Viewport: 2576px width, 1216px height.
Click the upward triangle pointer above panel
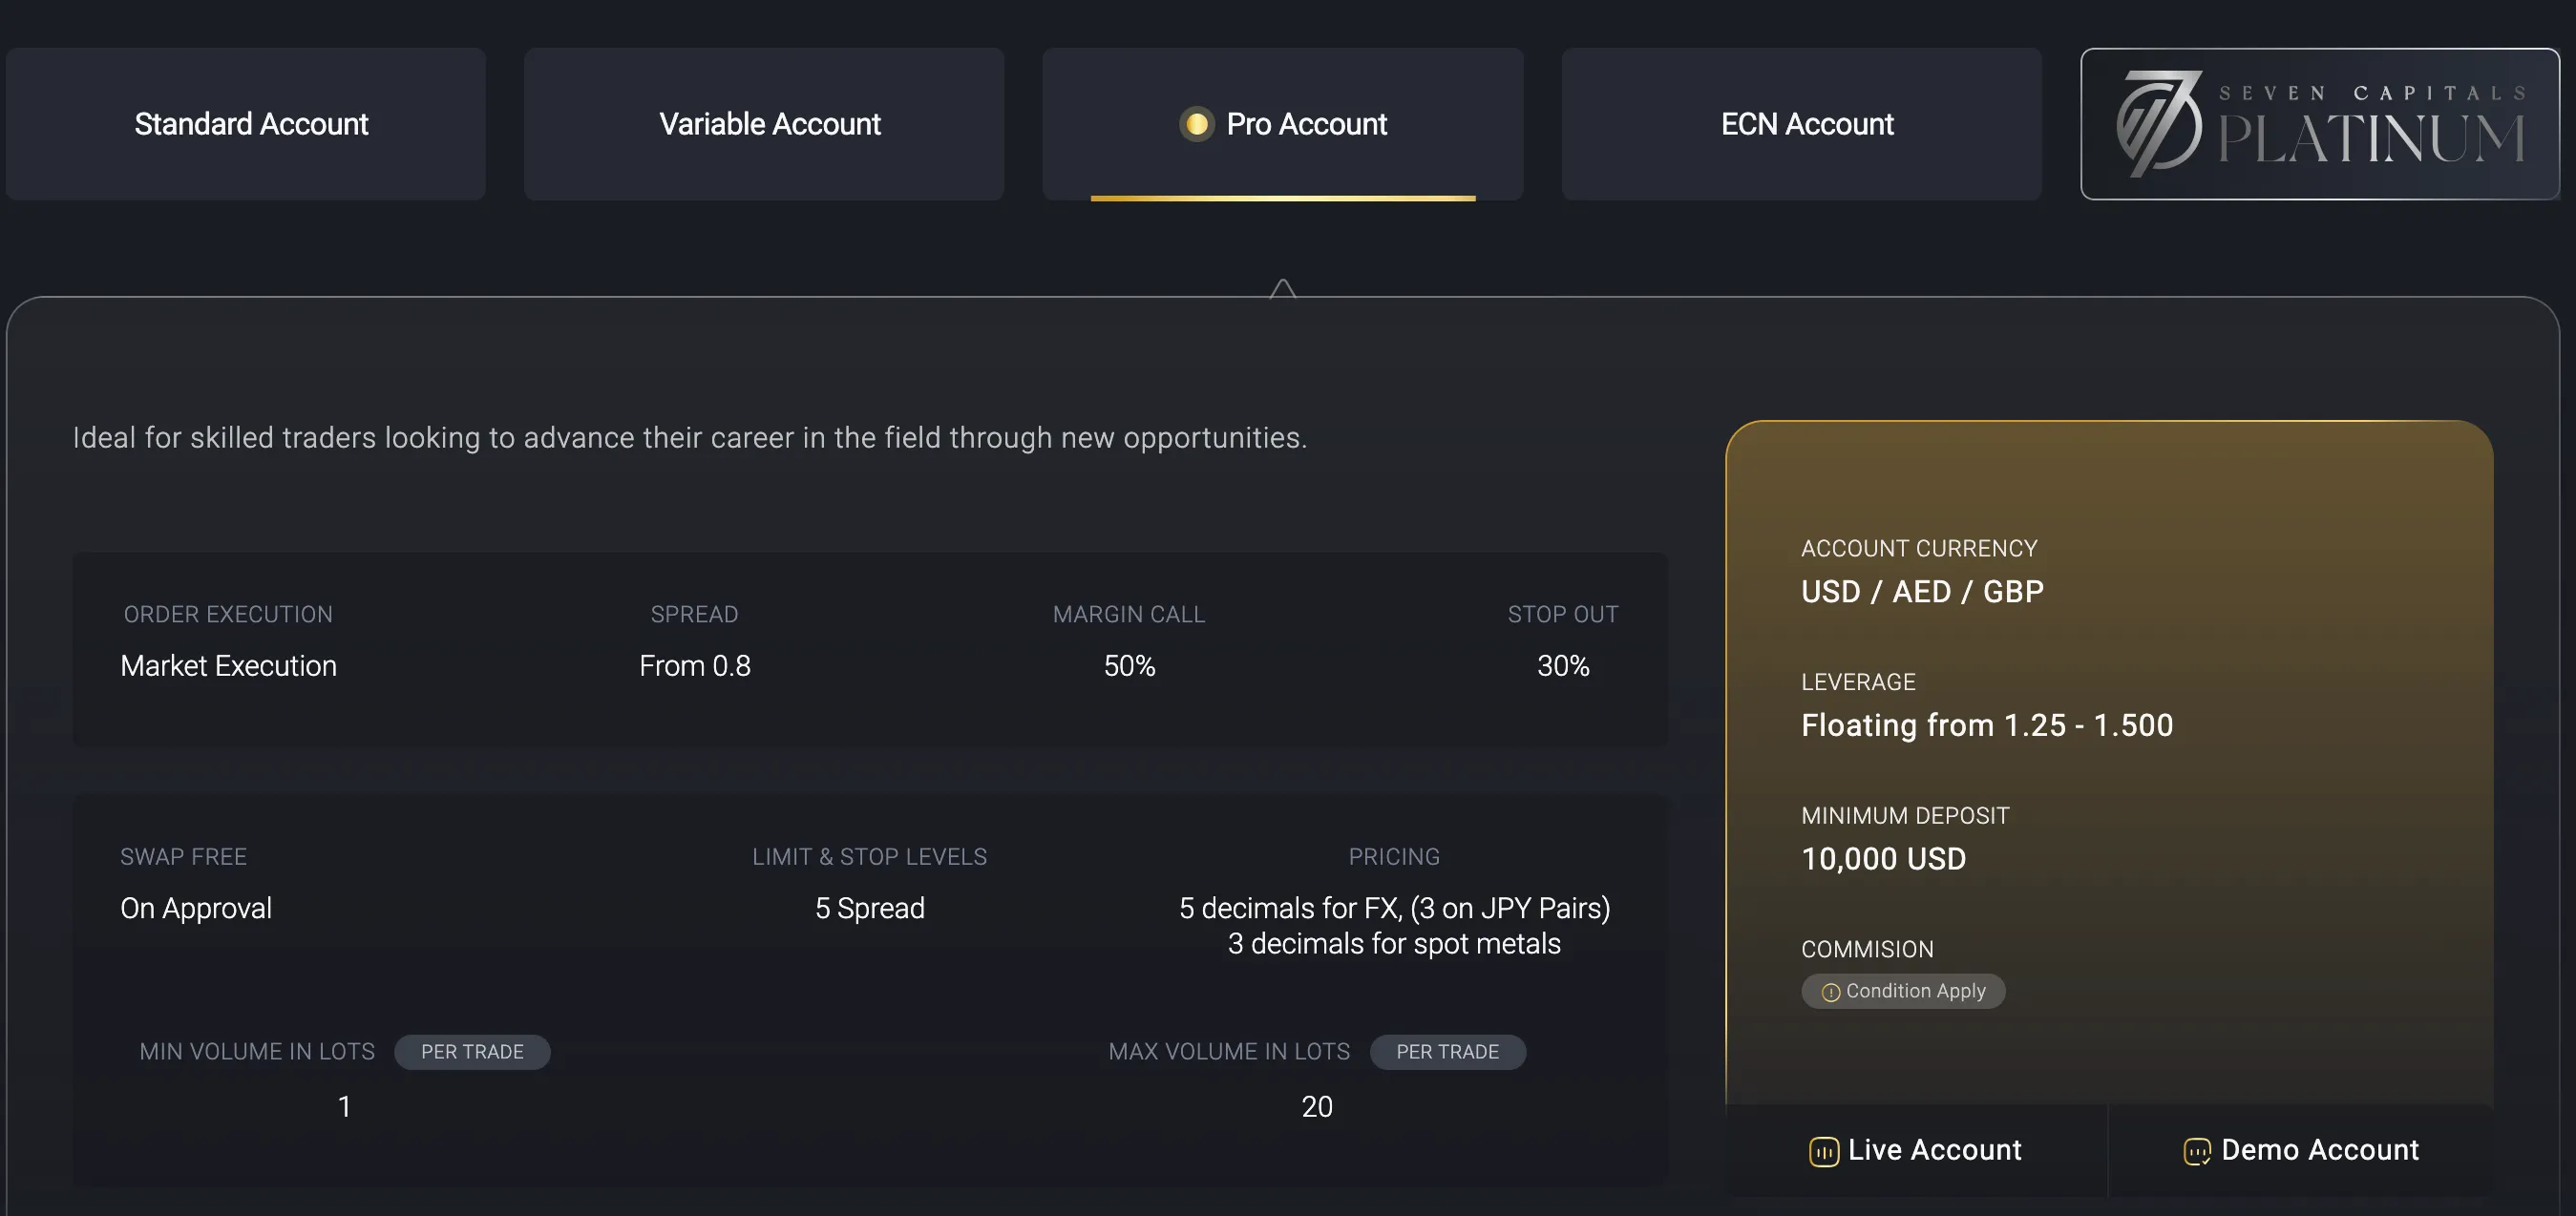pos(1283,288)
